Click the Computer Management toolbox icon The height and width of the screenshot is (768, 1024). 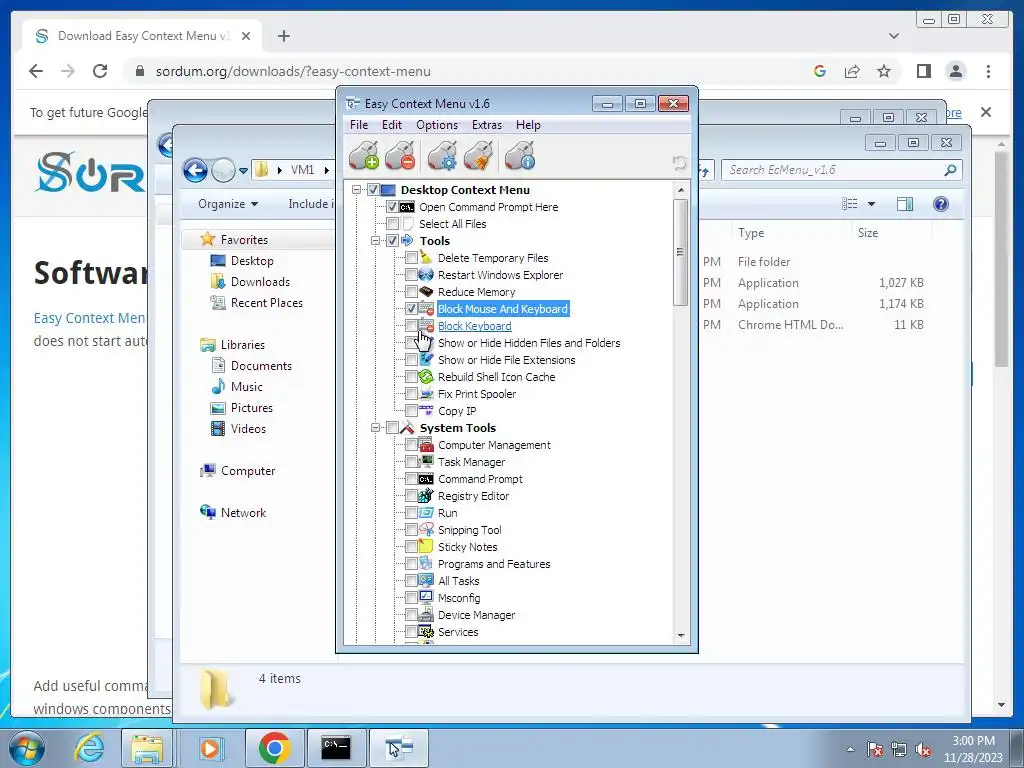pos(426,445)
